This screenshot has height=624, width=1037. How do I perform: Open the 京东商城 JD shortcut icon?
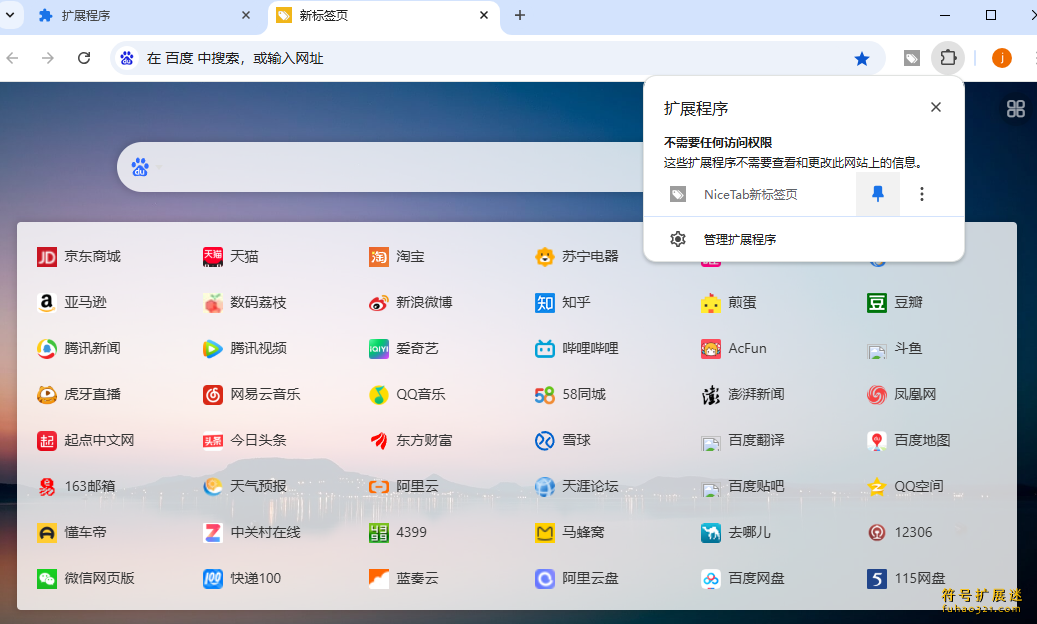click(46, 256)
